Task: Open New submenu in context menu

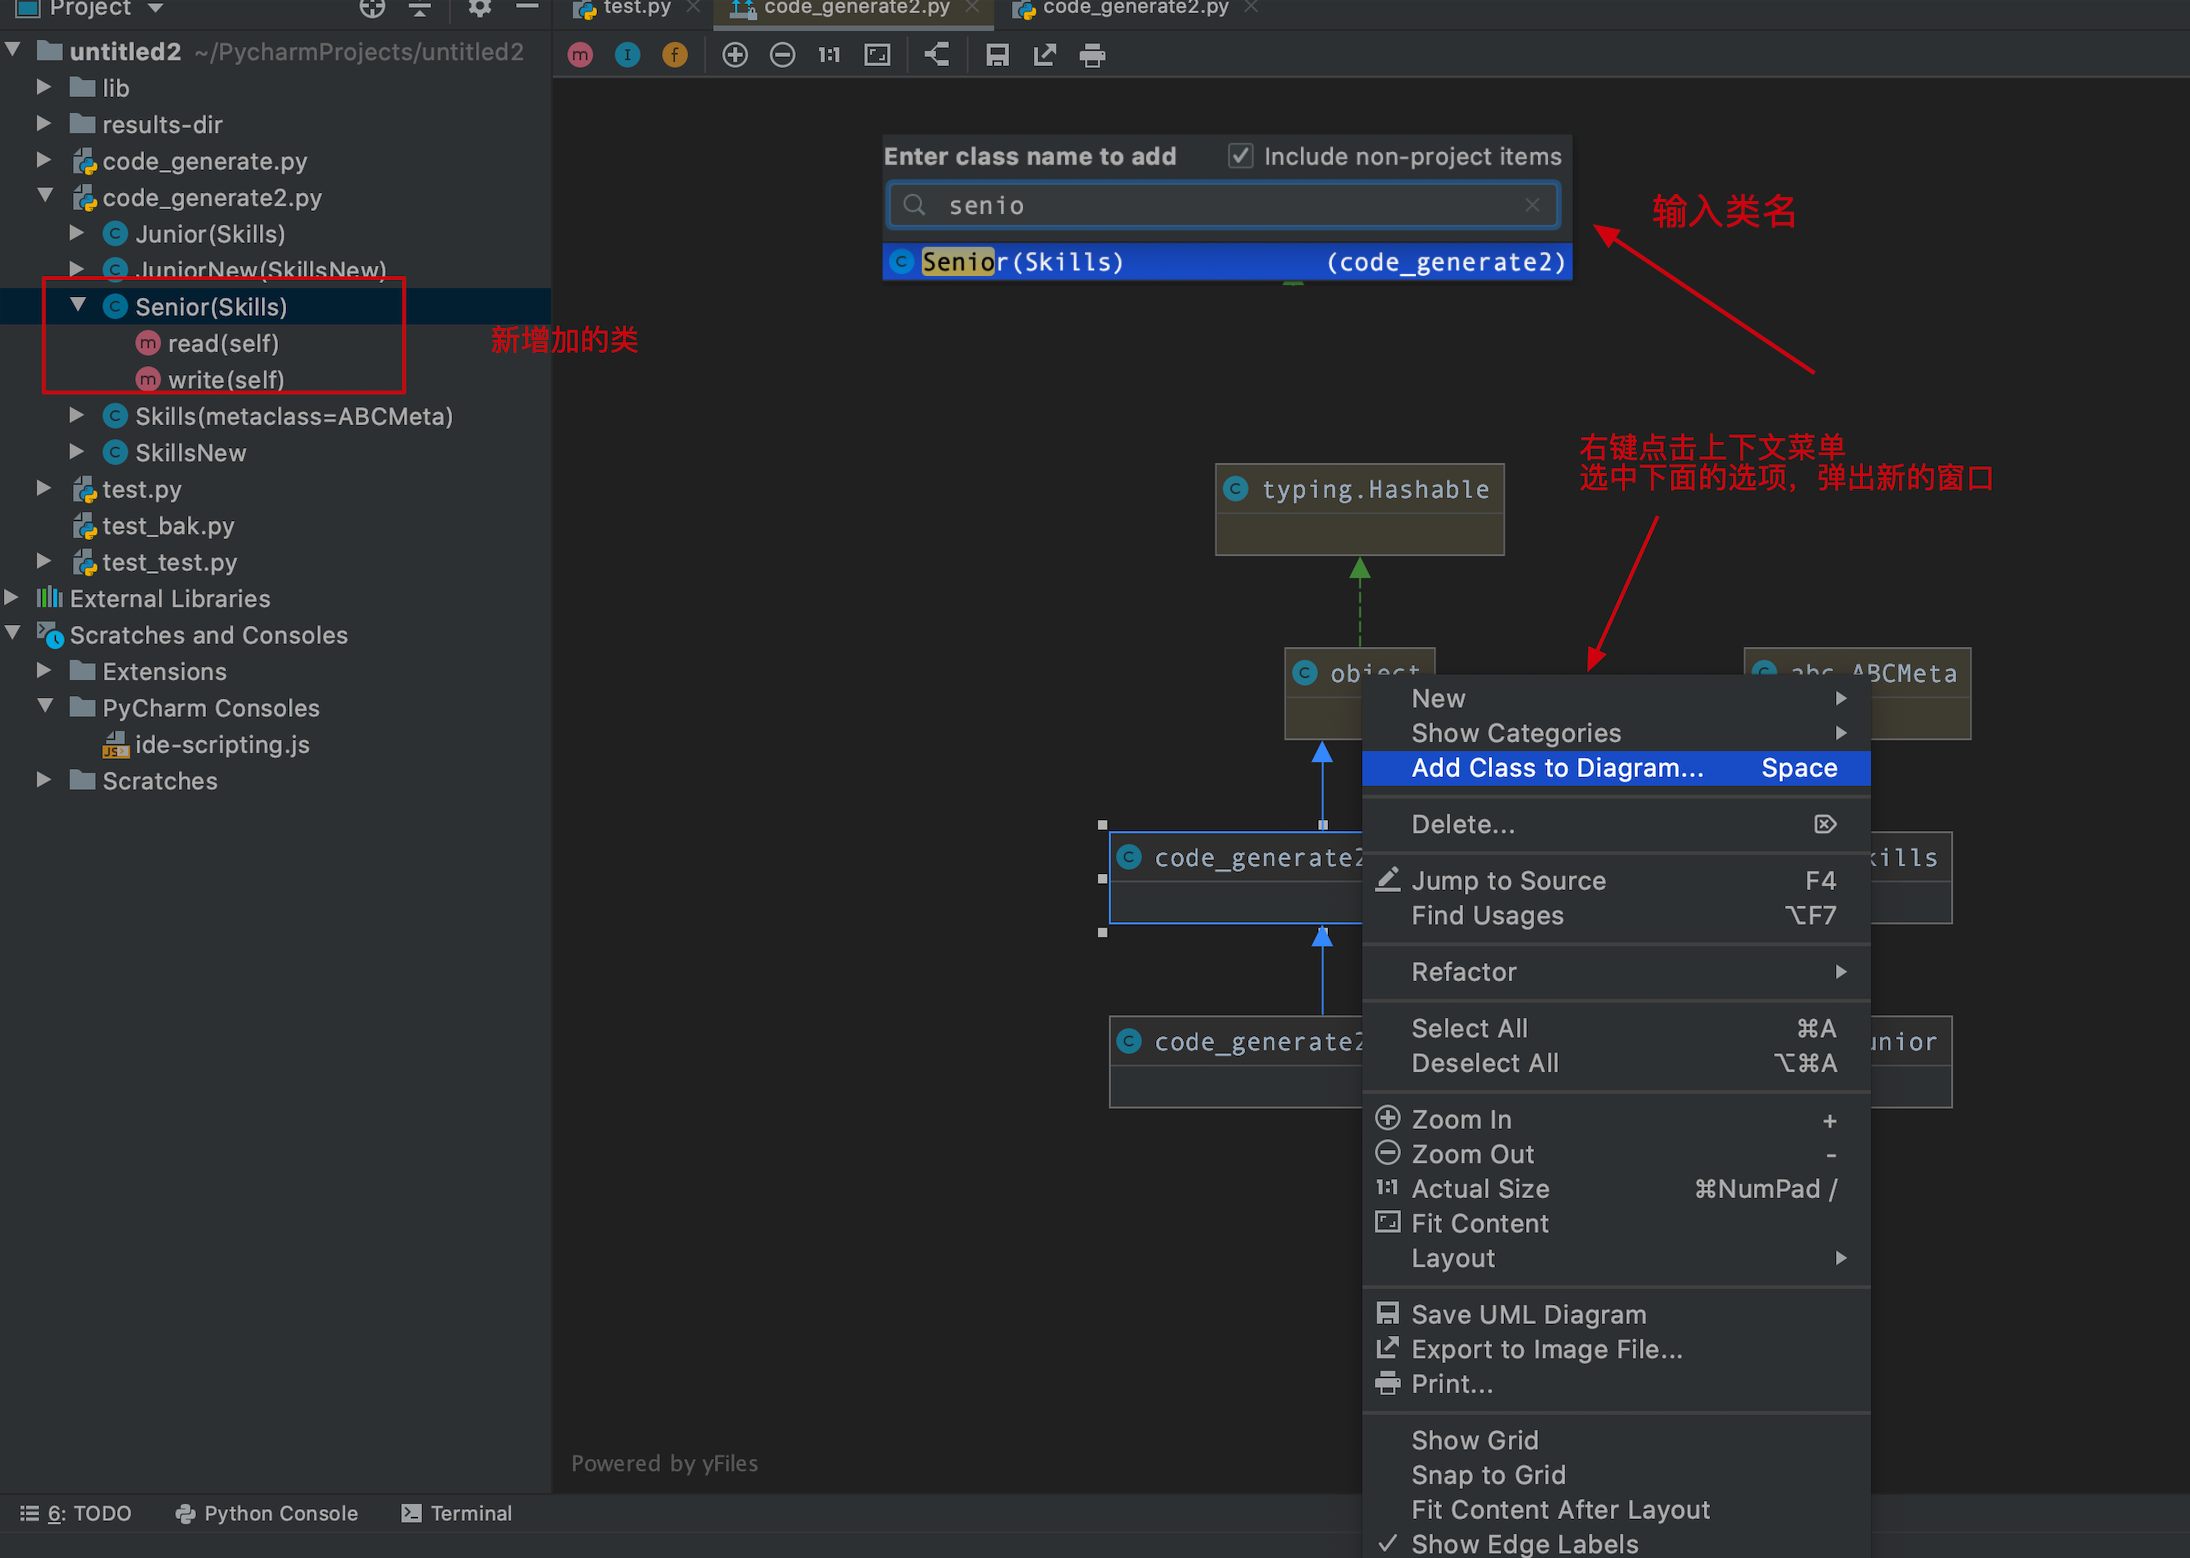Action: (x=1616, y=698)
